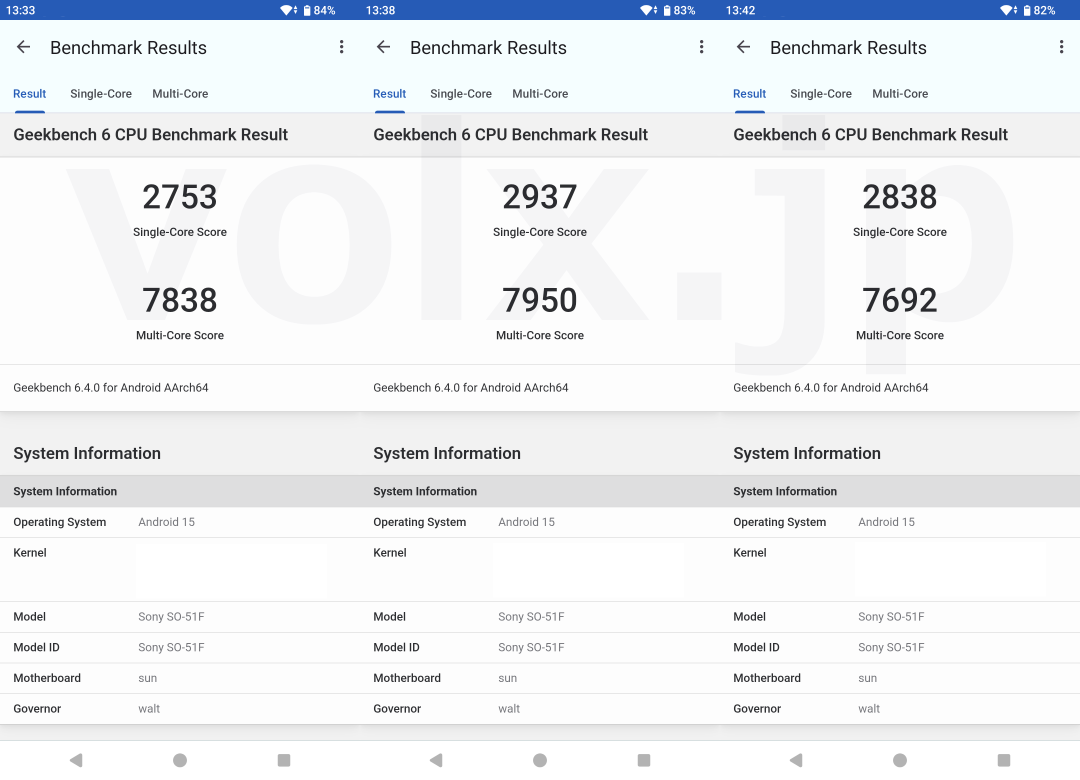Tap the Kernel label on the 13:38 screen
Screen dimensions: 1080x780
(390, 553)
